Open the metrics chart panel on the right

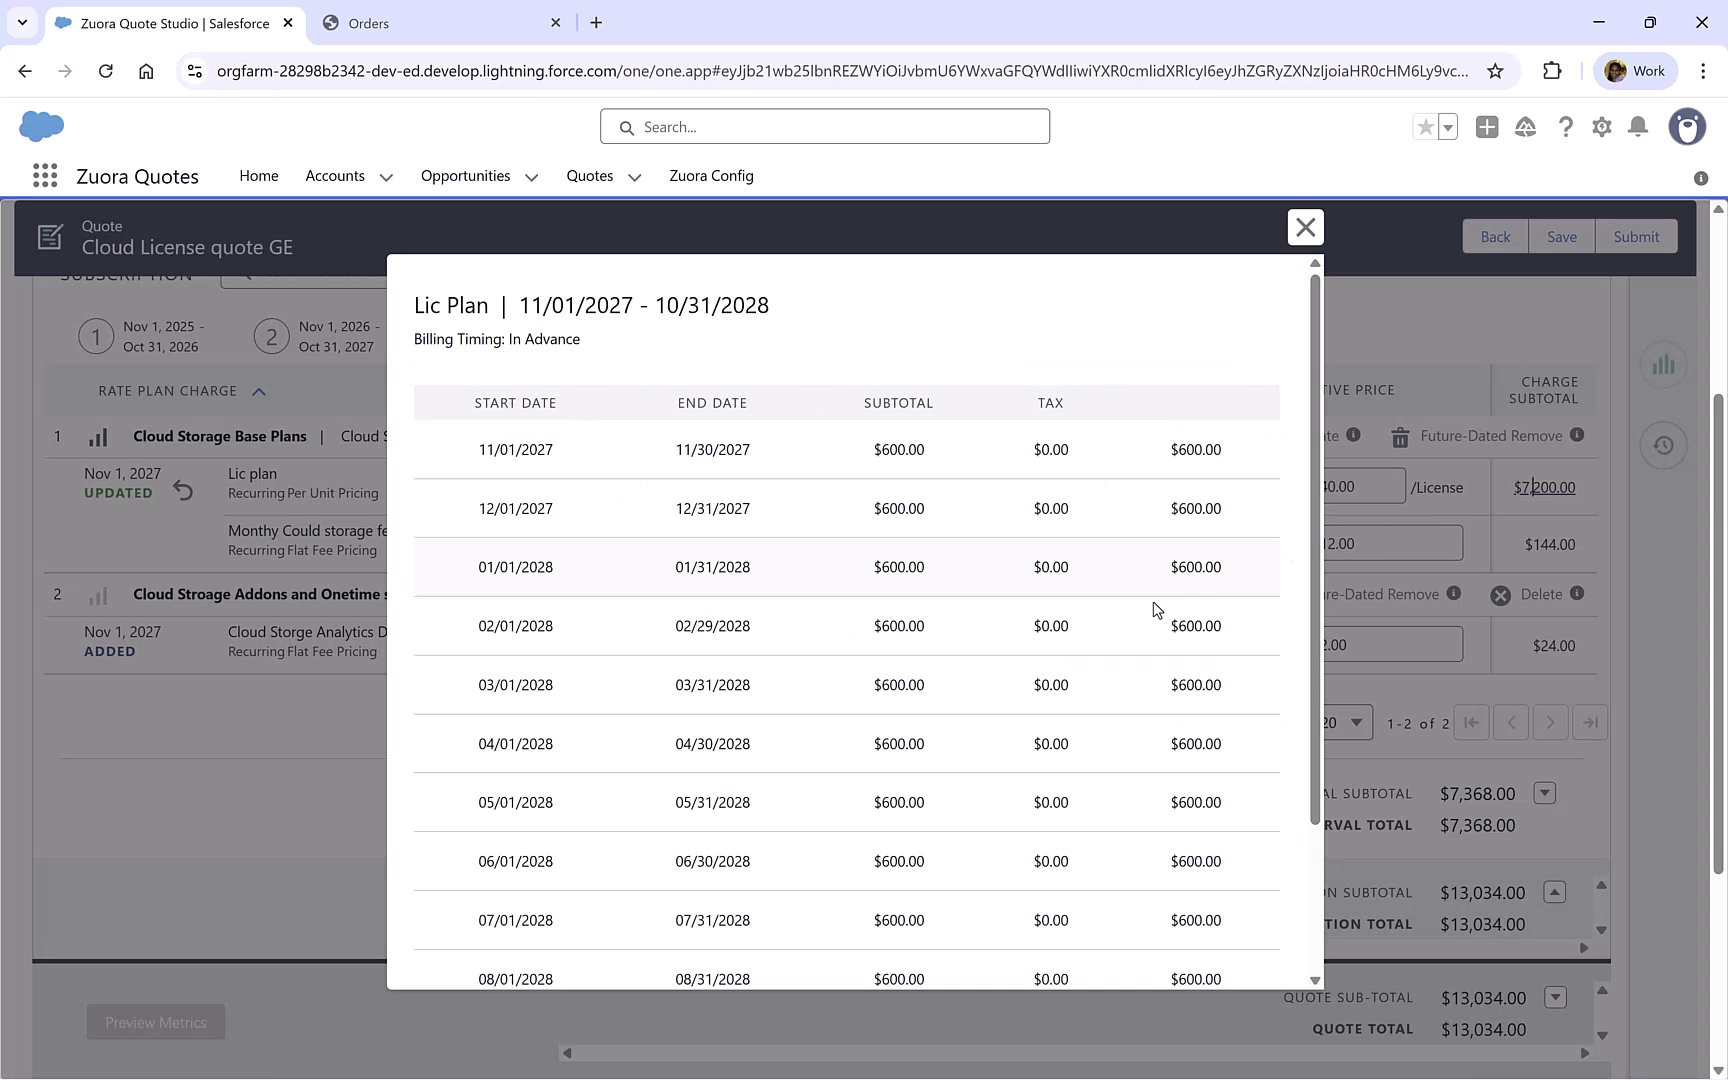point(1663,365)
